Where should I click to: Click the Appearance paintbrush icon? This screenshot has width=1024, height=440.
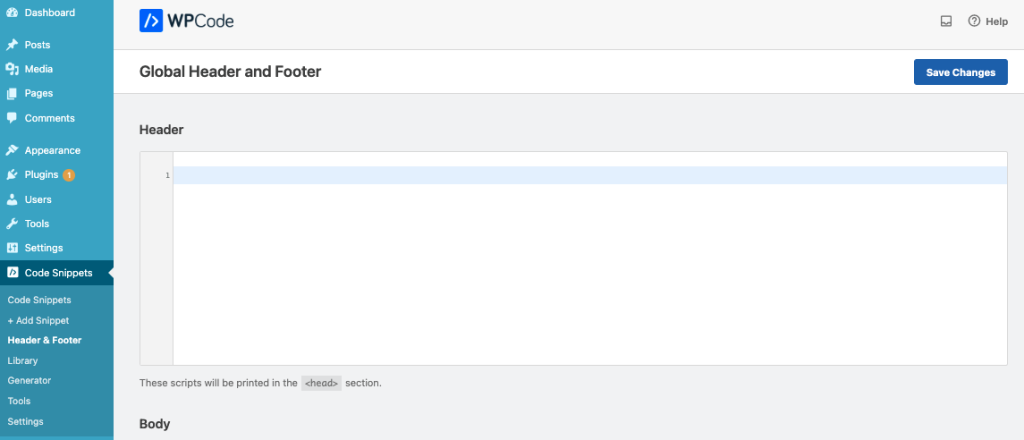click(12, 150)
